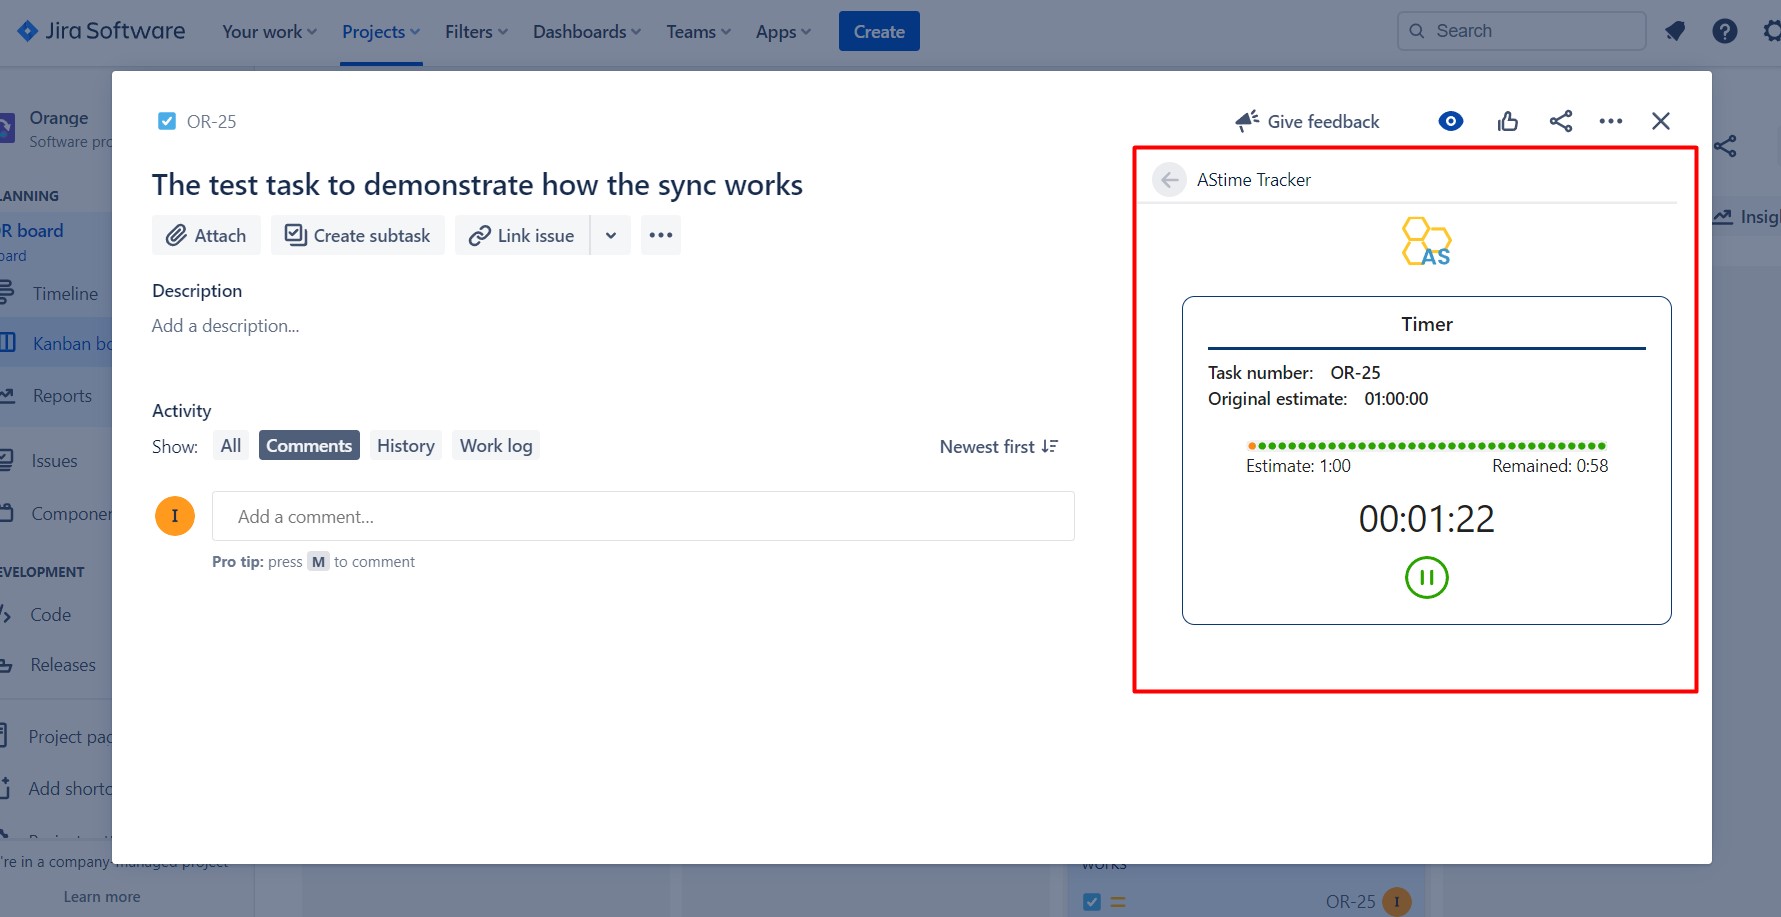Click the Learn more link
This screenshot has height=917, width=1781.
point(102,897)
